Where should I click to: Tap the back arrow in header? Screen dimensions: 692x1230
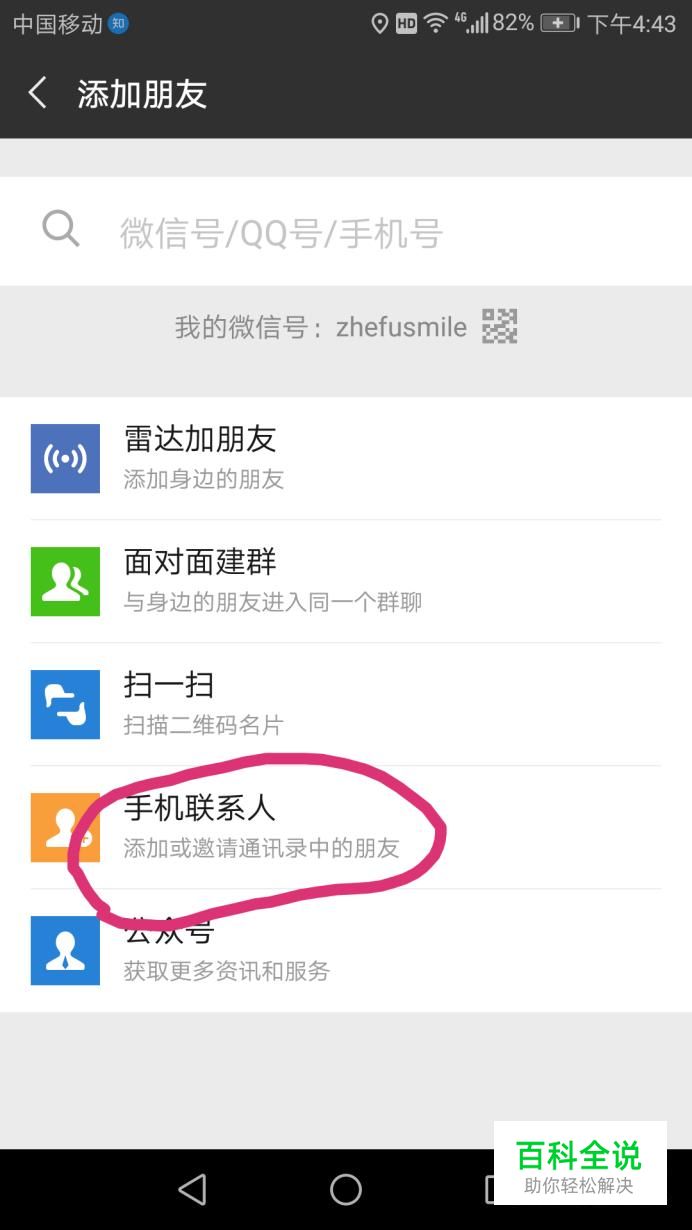[x=38, y=94]
